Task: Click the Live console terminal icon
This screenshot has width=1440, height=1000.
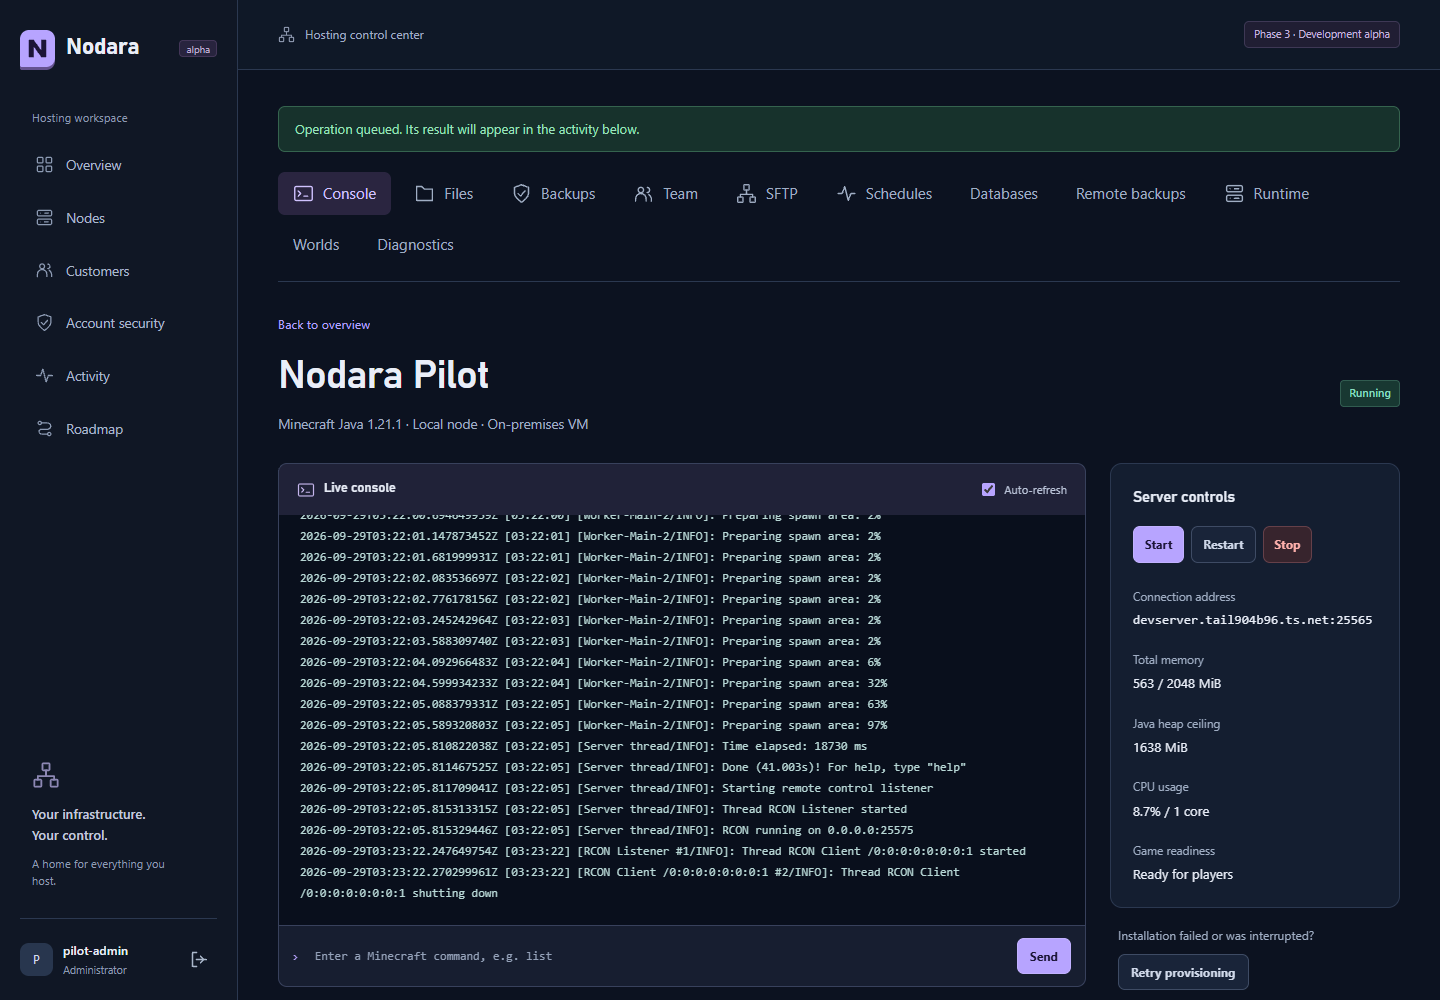Action: (x=306, y=489)
